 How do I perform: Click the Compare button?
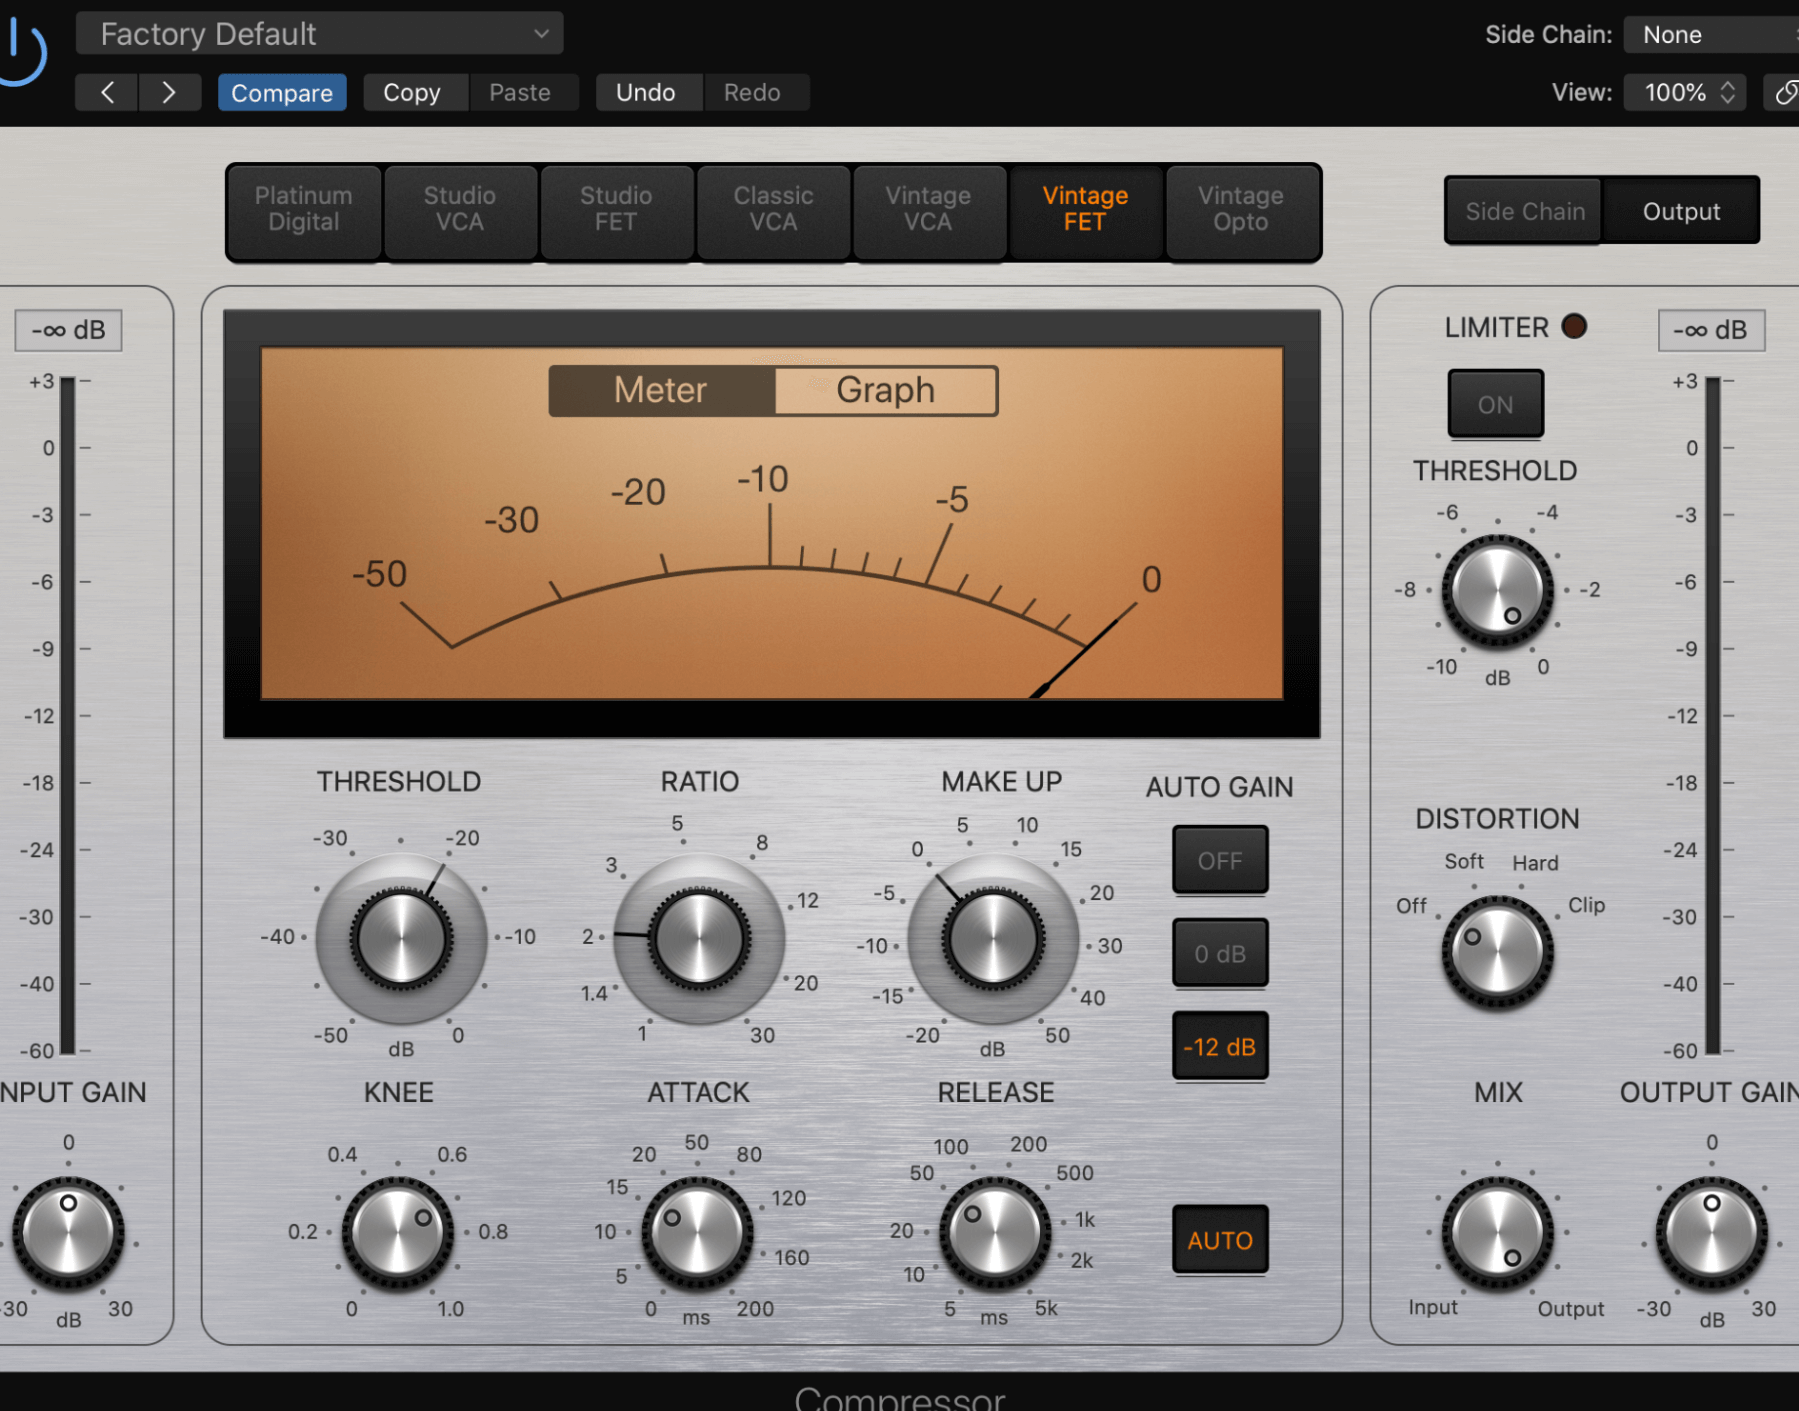tap(282, 93)
